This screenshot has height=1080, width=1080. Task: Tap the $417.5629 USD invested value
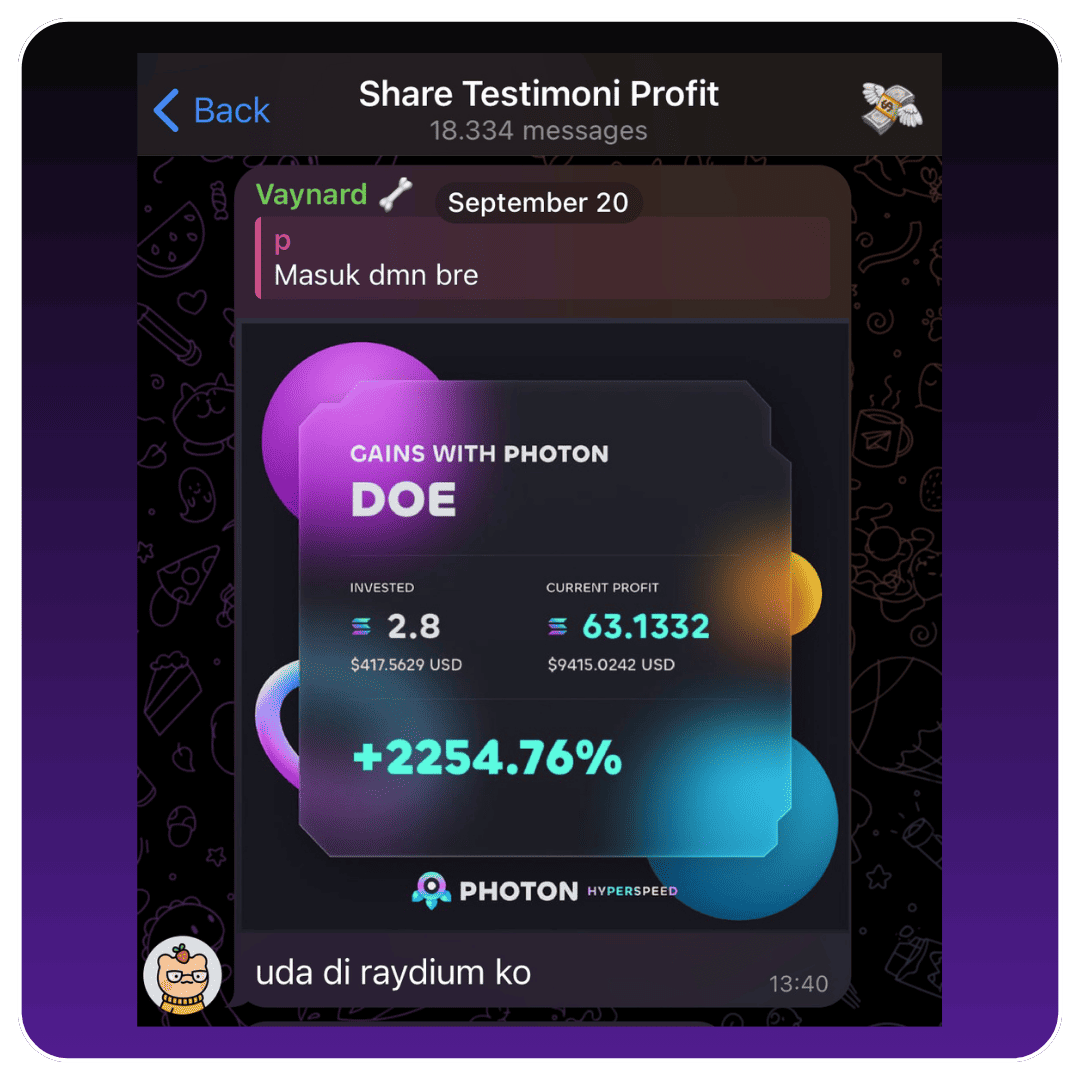click(406, 665)
